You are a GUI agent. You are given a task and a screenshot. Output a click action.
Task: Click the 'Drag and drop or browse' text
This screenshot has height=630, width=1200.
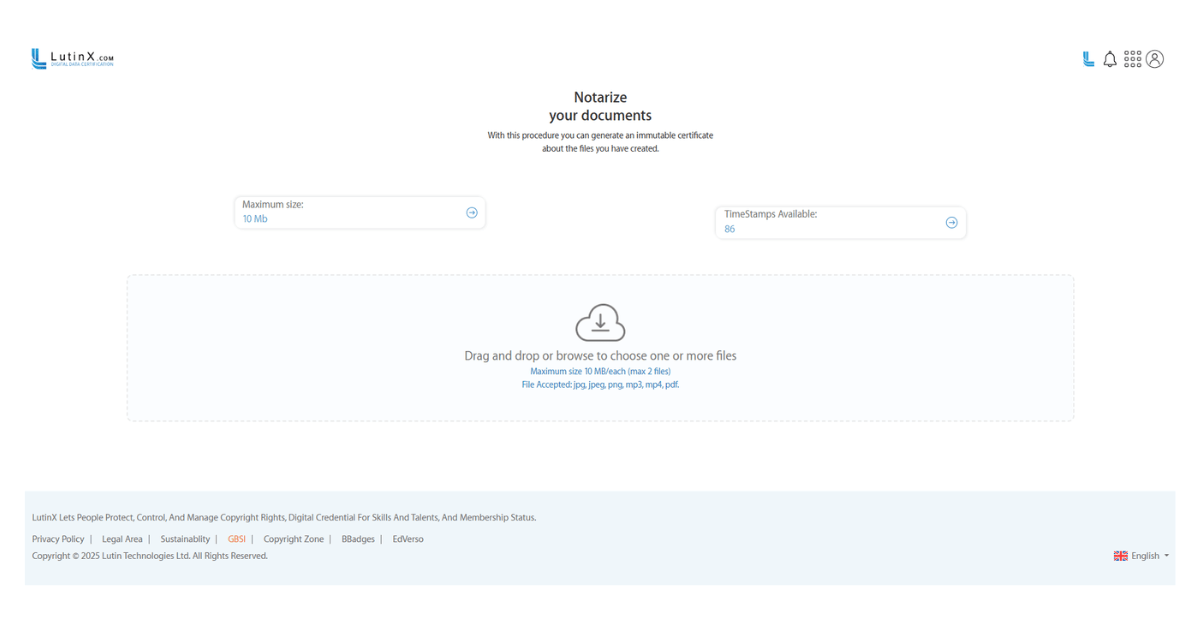click(600, 356)
